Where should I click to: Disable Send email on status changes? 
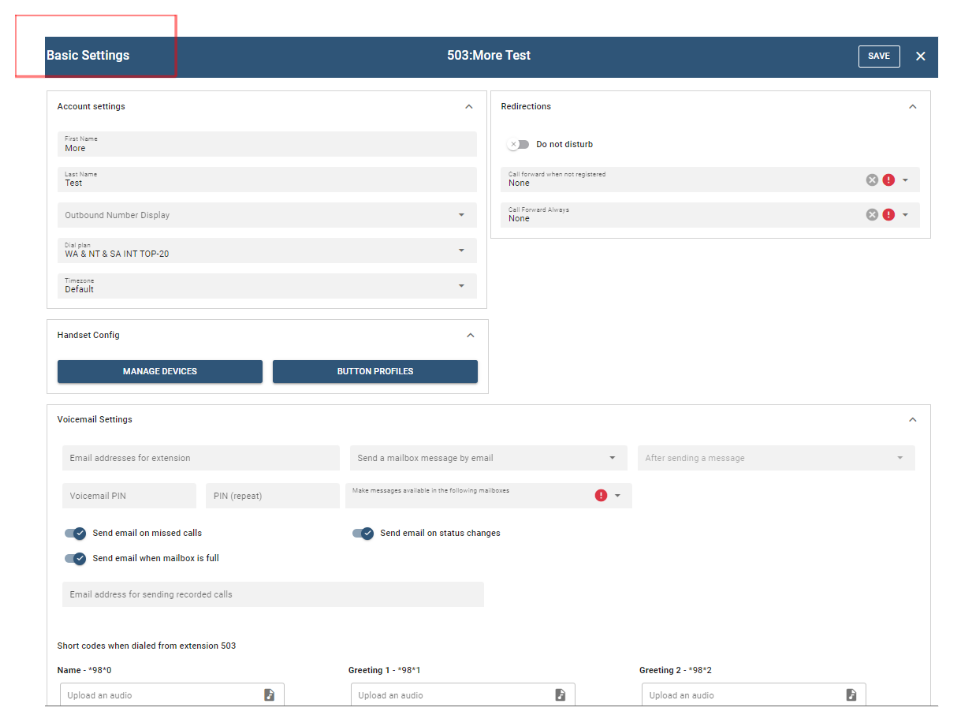point(363,533)
